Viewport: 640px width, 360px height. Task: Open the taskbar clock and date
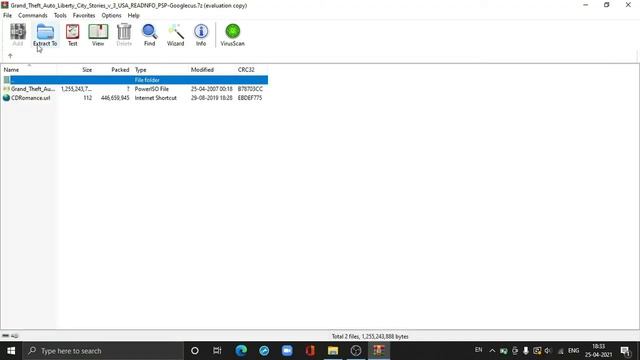598,351
